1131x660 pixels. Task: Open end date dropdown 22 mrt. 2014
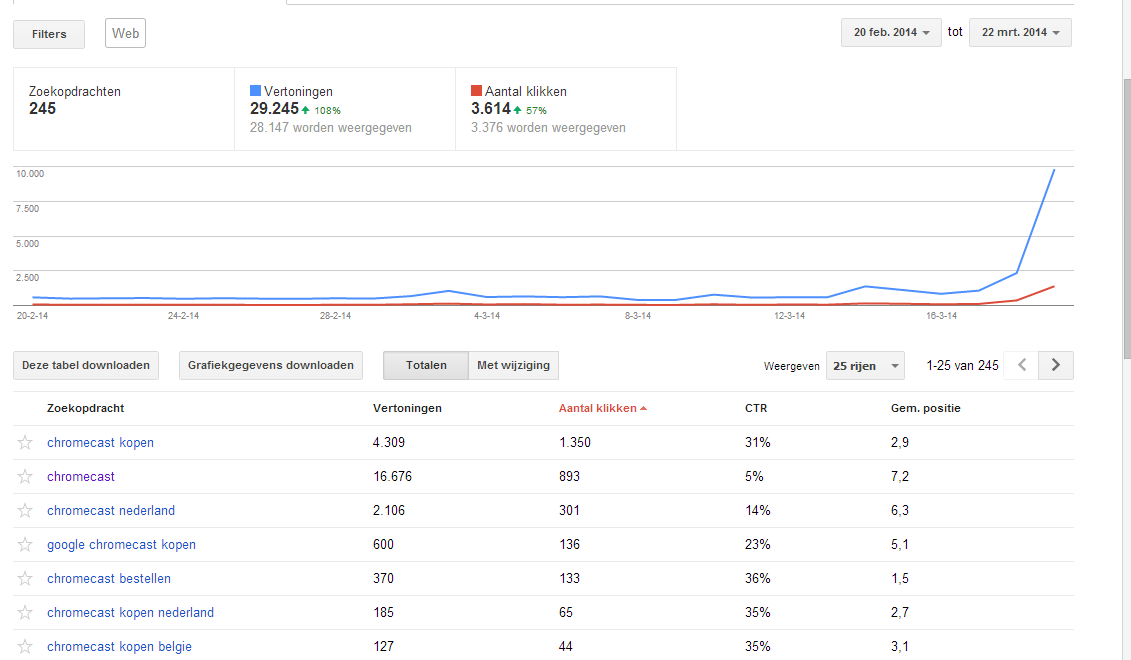[1020, 32]
